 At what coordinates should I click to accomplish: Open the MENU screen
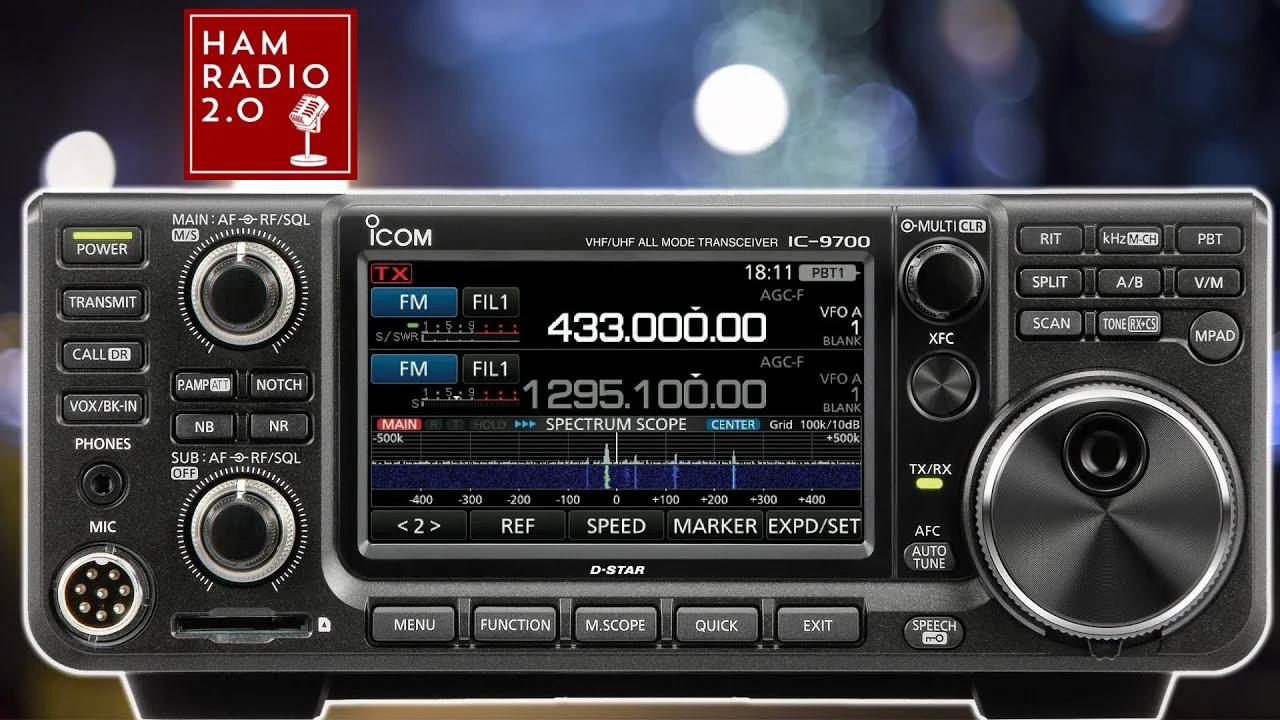(x=413, y=624)
